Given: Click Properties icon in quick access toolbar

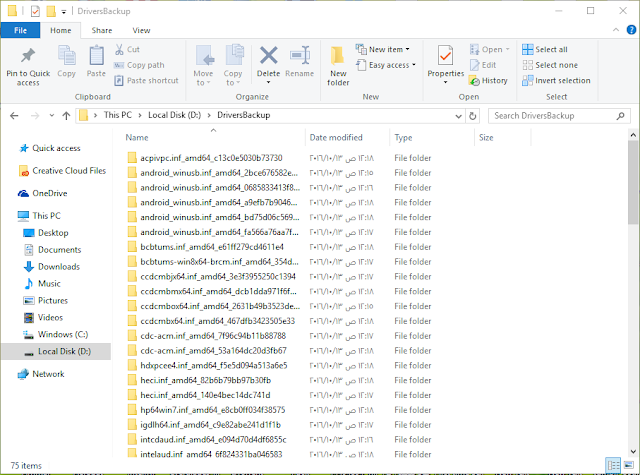Looking at the screenshot, I should pyautogui.click(x=36, y=11).
